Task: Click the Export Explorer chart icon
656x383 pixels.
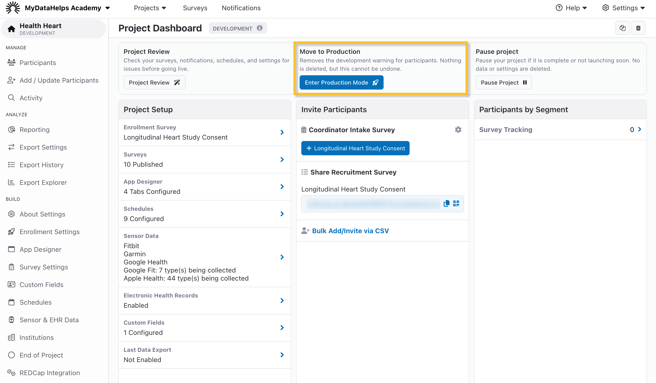Action: pos(11,183)
